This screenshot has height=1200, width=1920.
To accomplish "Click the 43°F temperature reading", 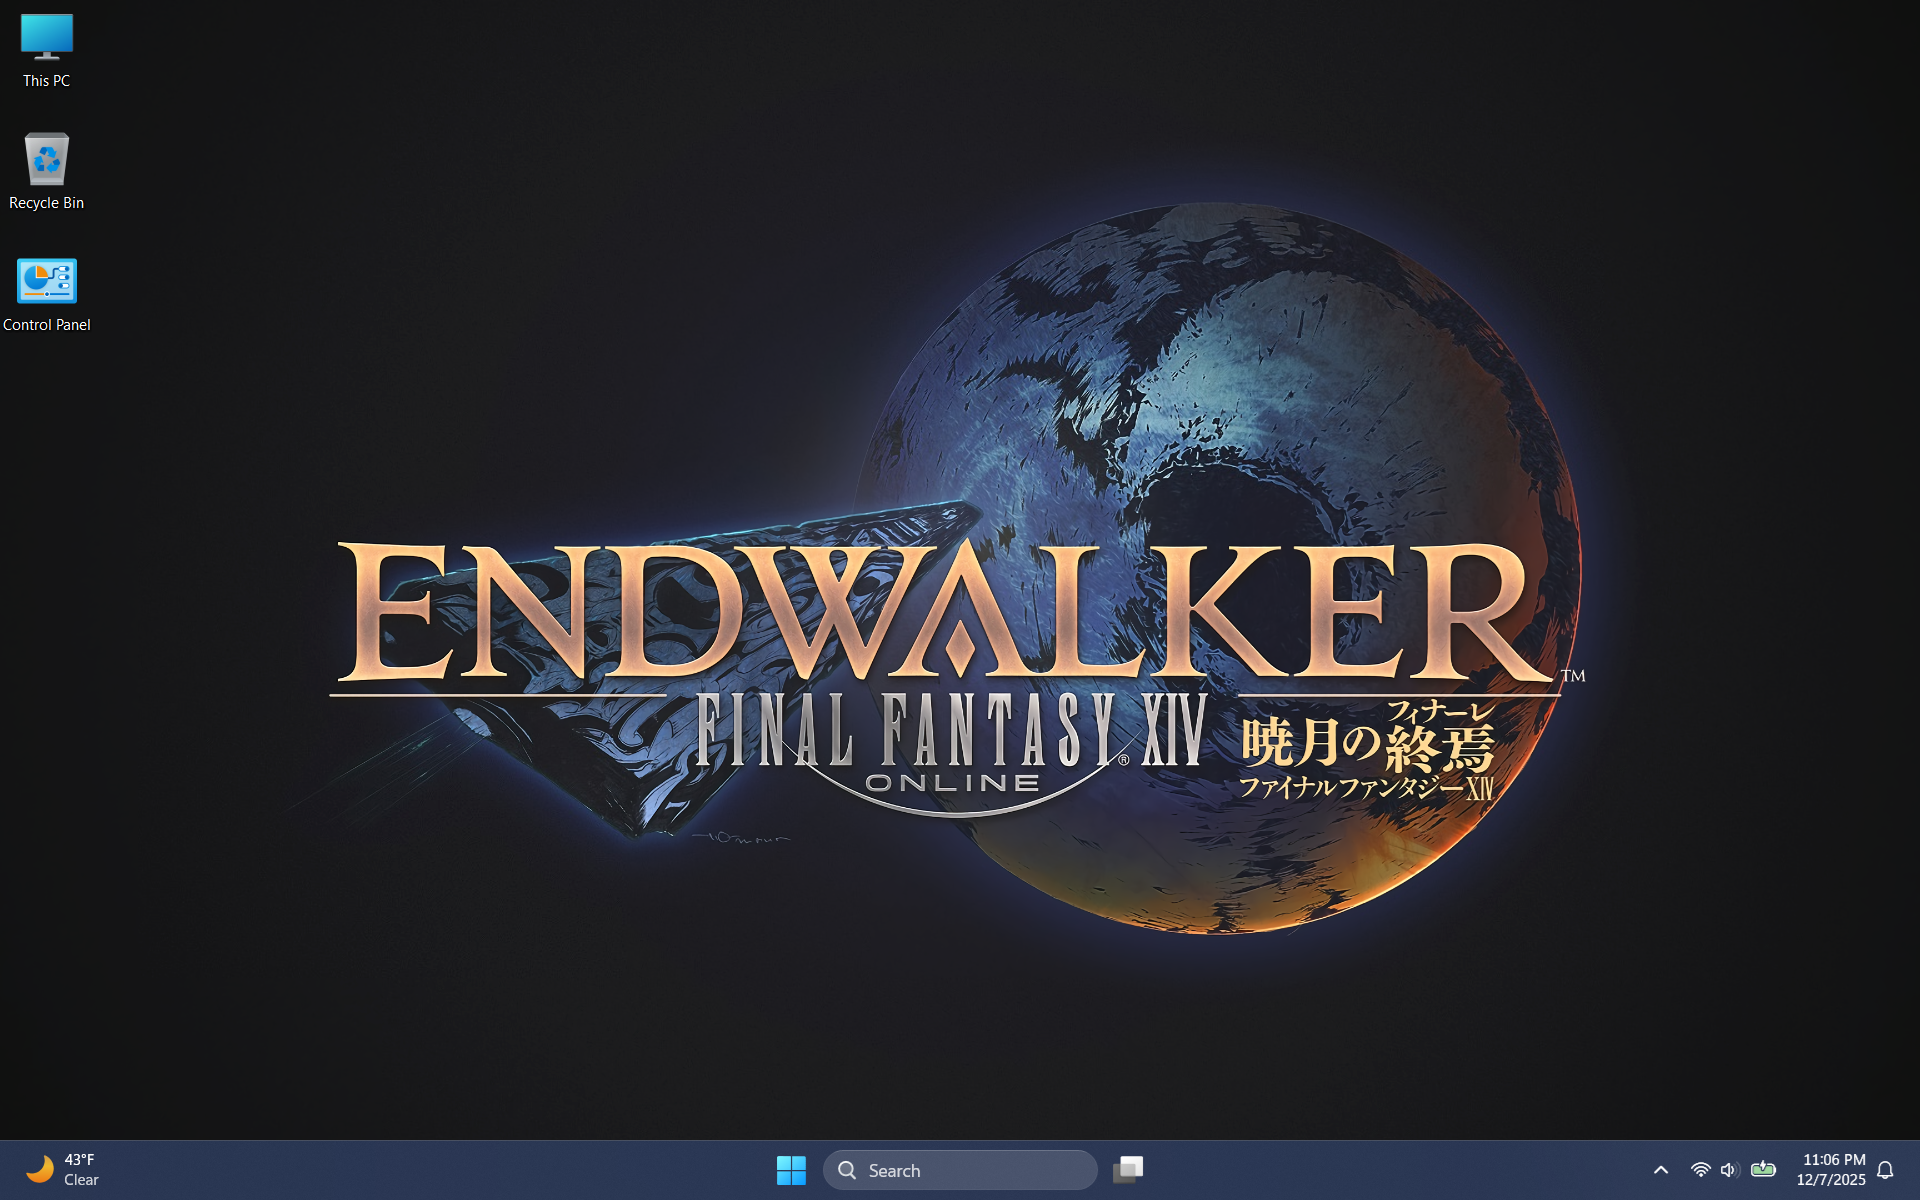I will (x=79, y=1160).
